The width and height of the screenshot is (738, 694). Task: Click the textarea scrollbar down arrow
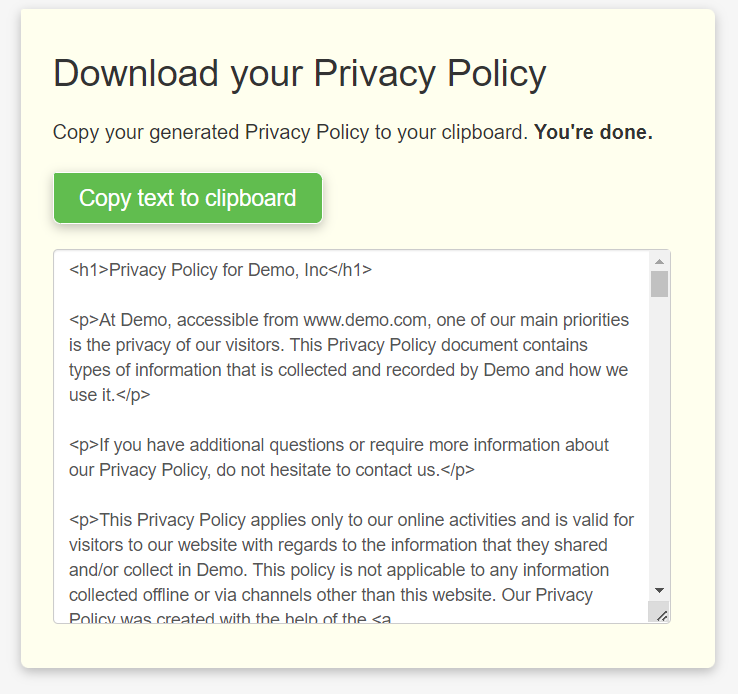pyautogui.click(x=659, y=590)
